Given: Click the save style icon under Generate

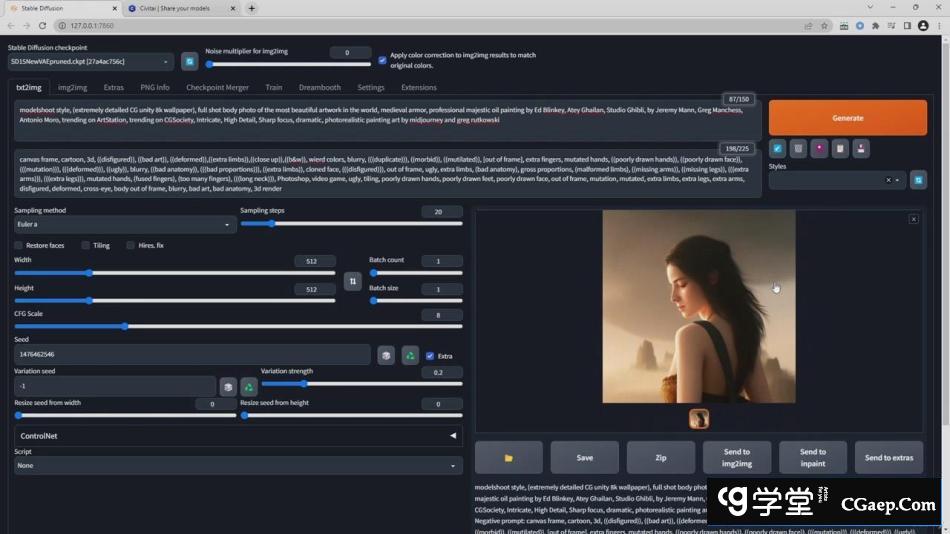Looking at the screenshot, I should click(x=861, y=148).
